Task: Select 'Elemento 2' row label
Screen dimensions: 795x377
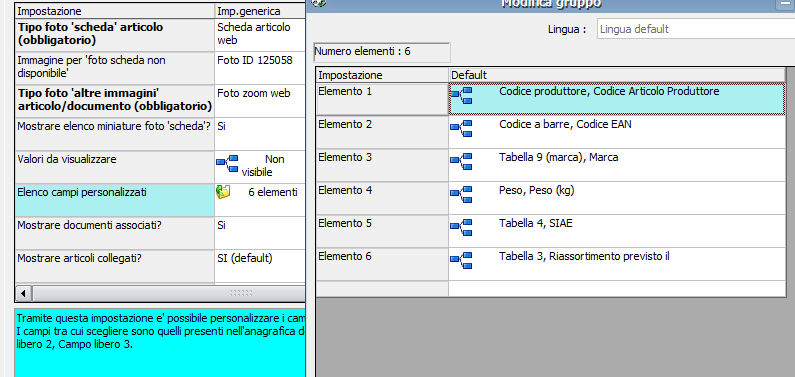Action: (382, 132)
